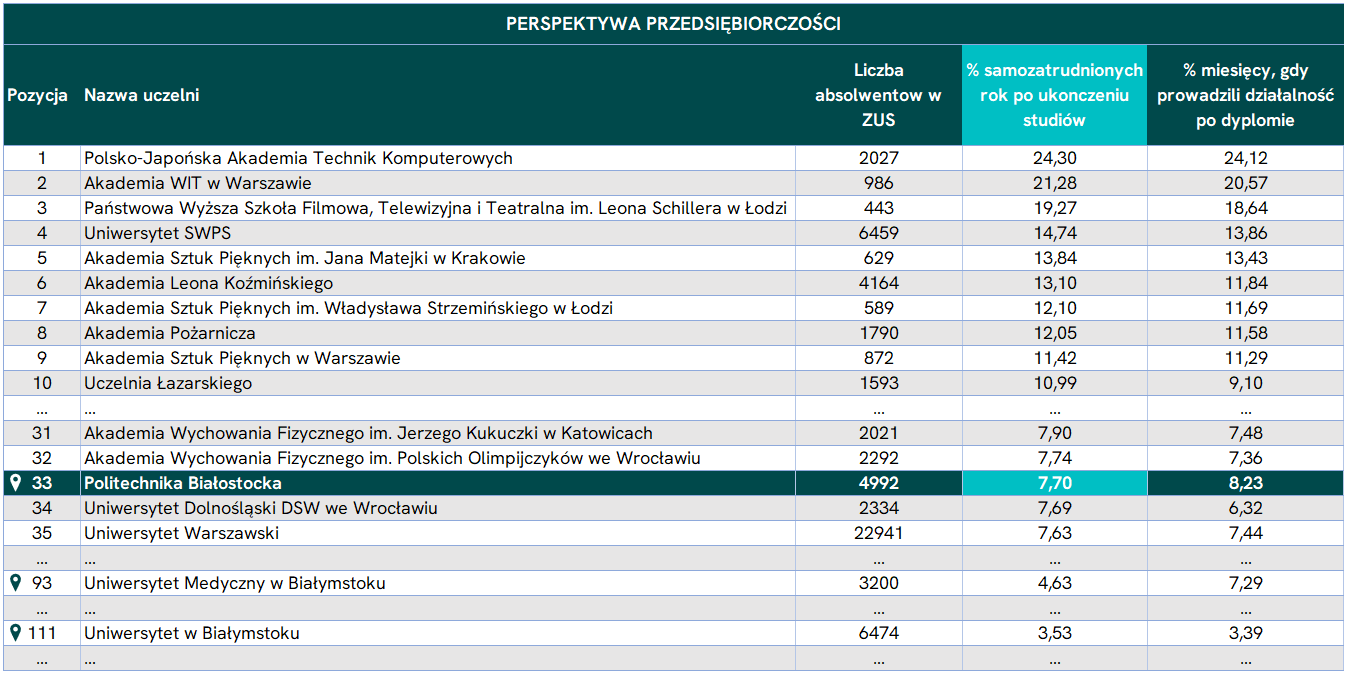Select the Liczba absolwentów w ZUS header
Image resolution: width=1348 pixels, height=675 pixels.
point(878,96)
